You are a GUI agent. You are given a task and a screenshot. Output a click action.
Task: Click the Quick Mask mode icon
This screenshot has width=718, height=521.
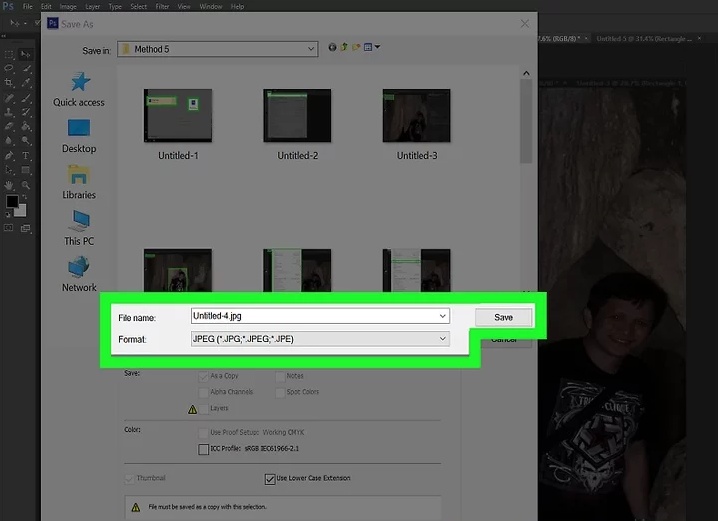[x=9, y=228]
